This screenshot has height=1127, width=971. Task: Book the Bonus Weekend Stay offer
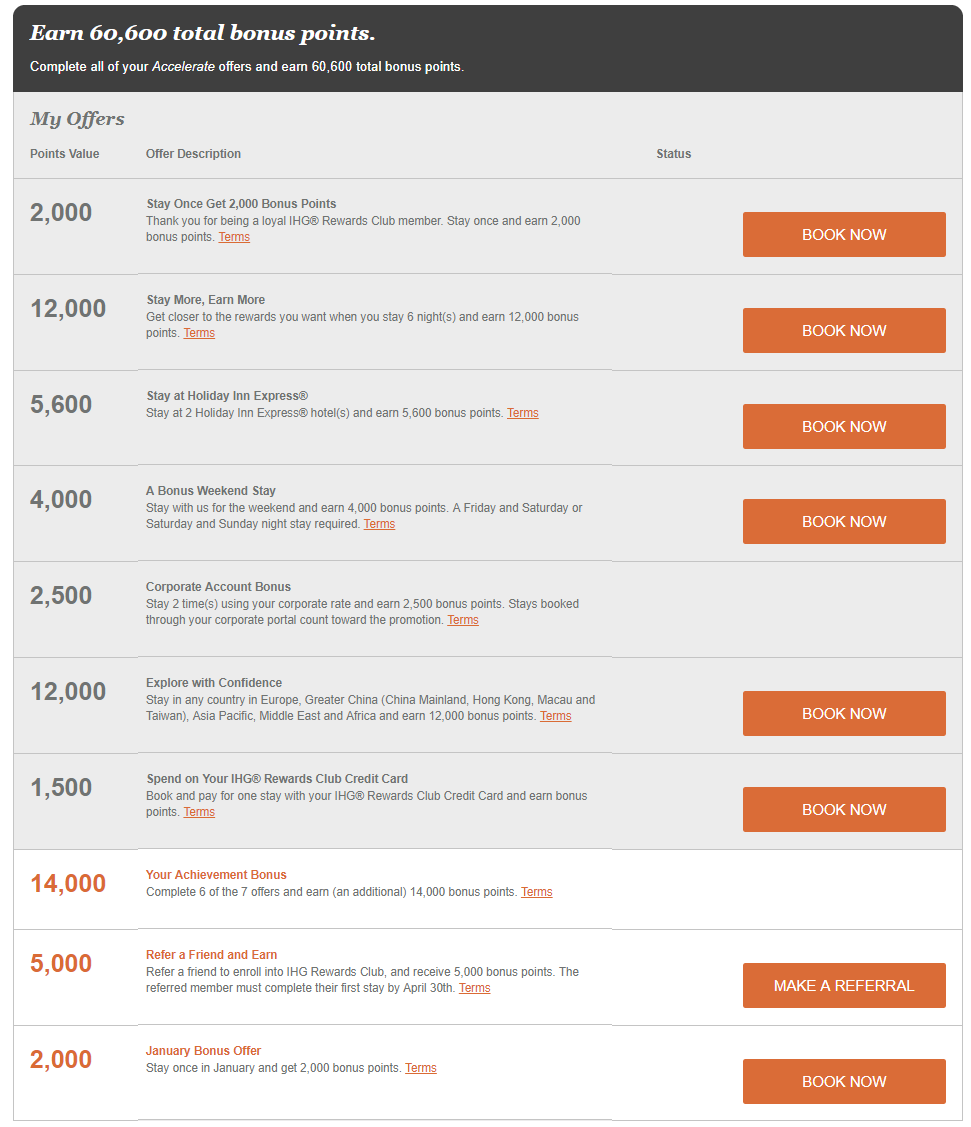(844, 521)
